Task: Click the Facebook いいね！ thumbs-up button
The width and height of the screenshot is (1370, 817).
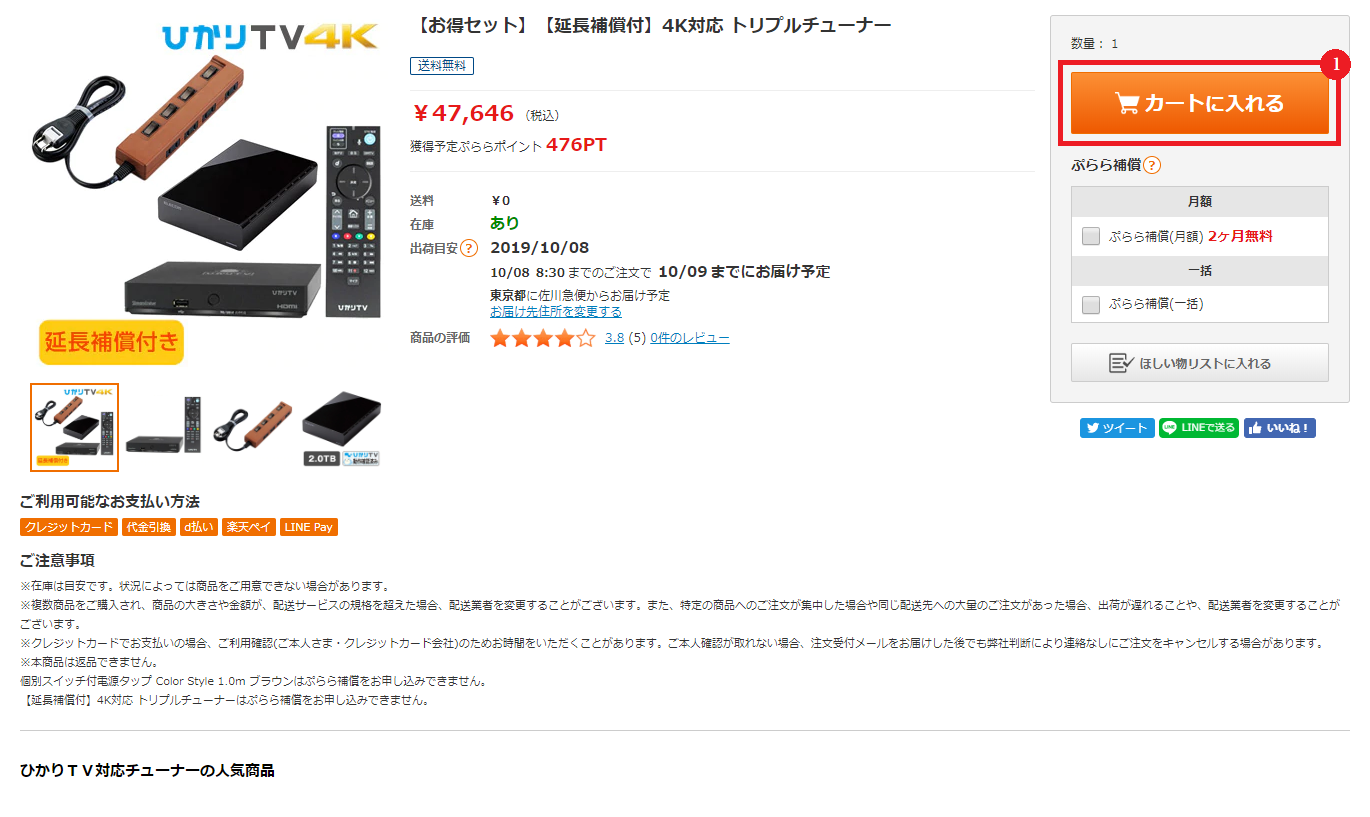Action: point(1279,428)
